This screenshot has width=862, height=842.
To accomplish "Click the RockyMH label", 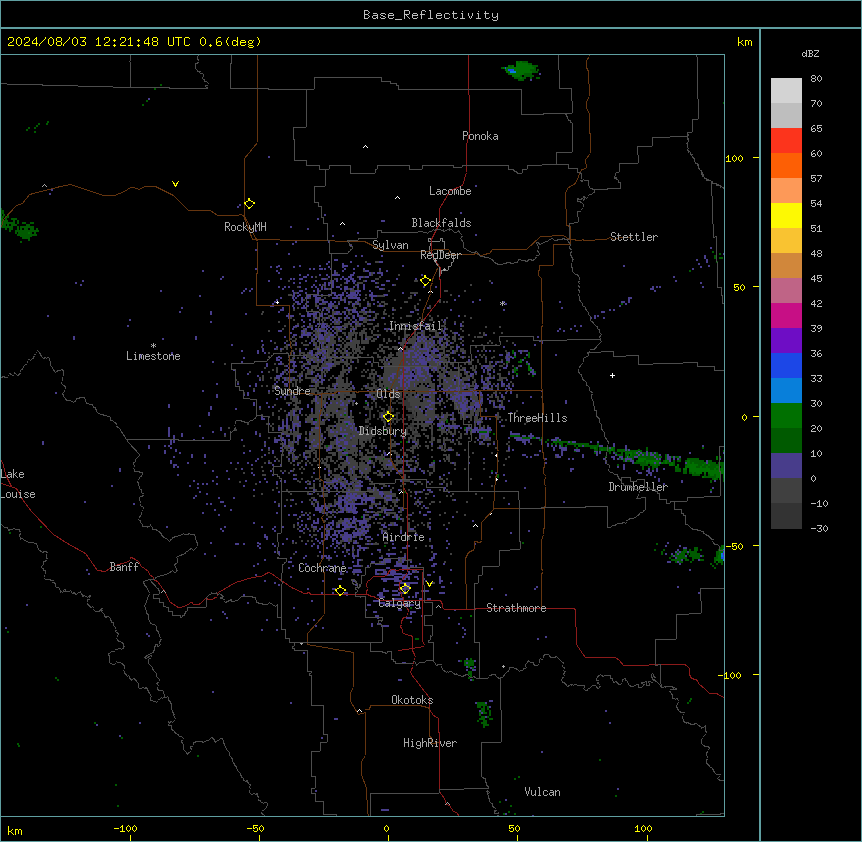I will coord(245,227).
